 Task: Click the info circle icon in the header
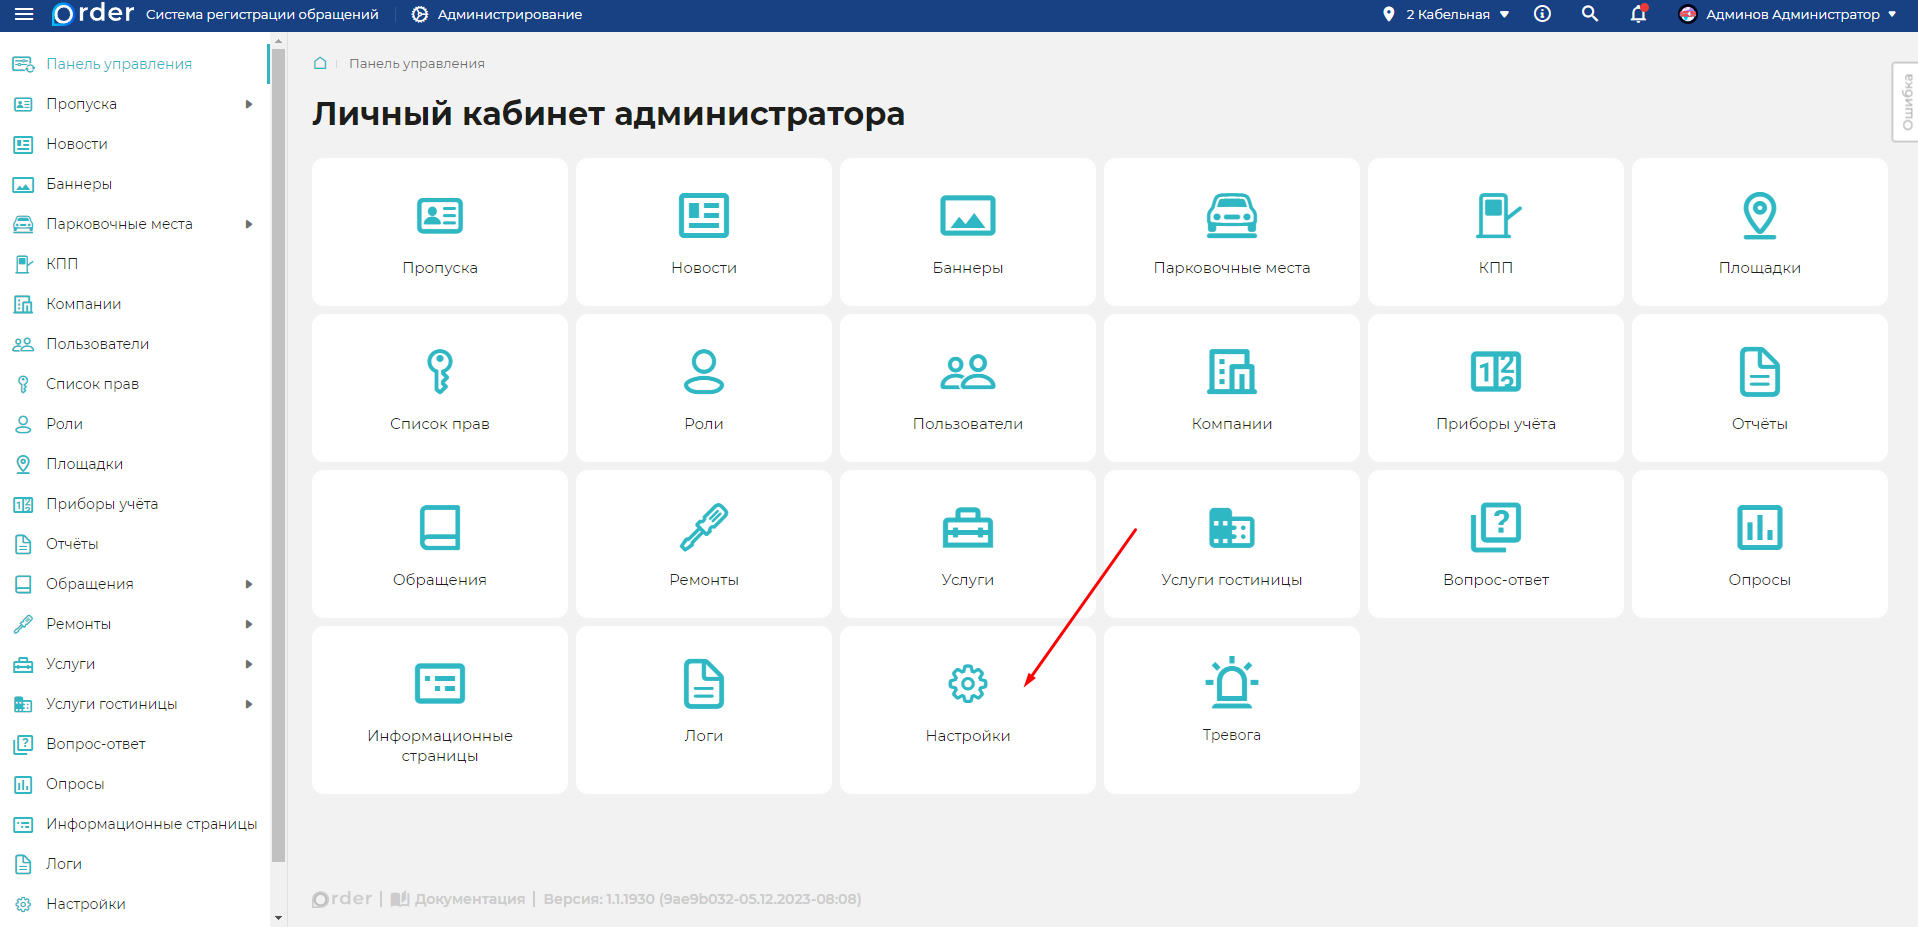(x=1542, y=14)
